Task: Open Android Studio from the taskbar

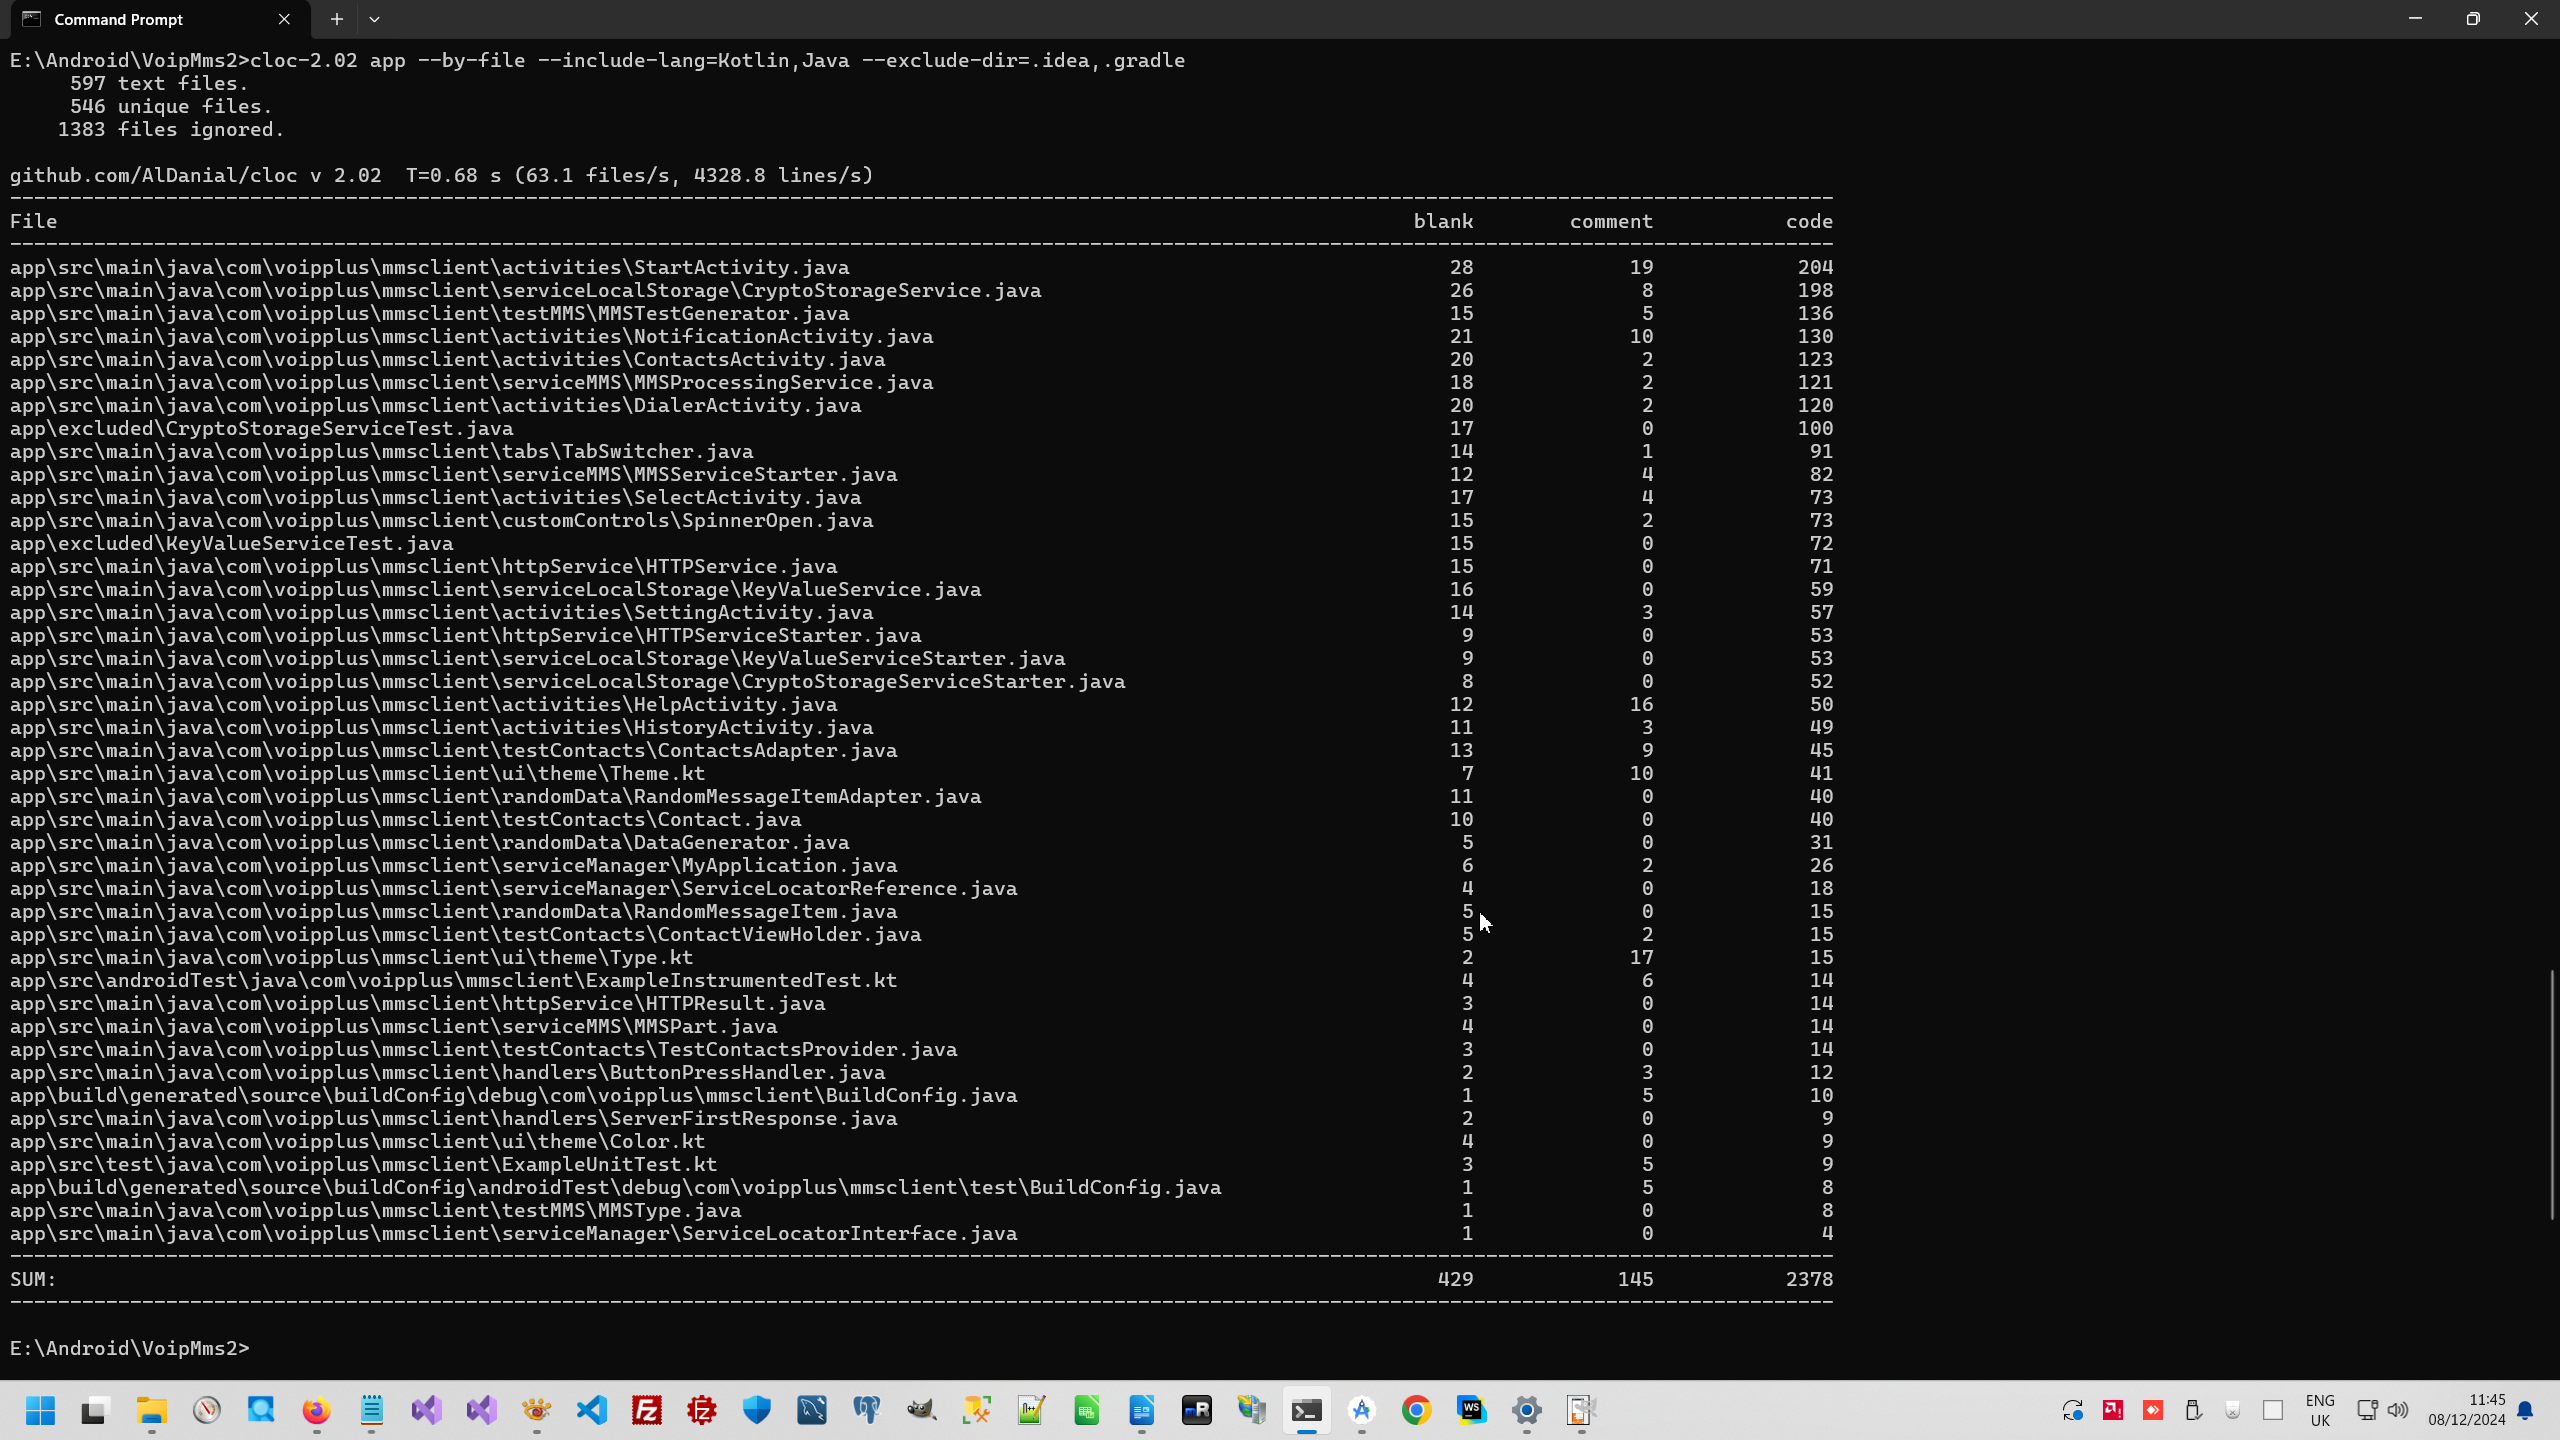Action: (1361, 1410)
